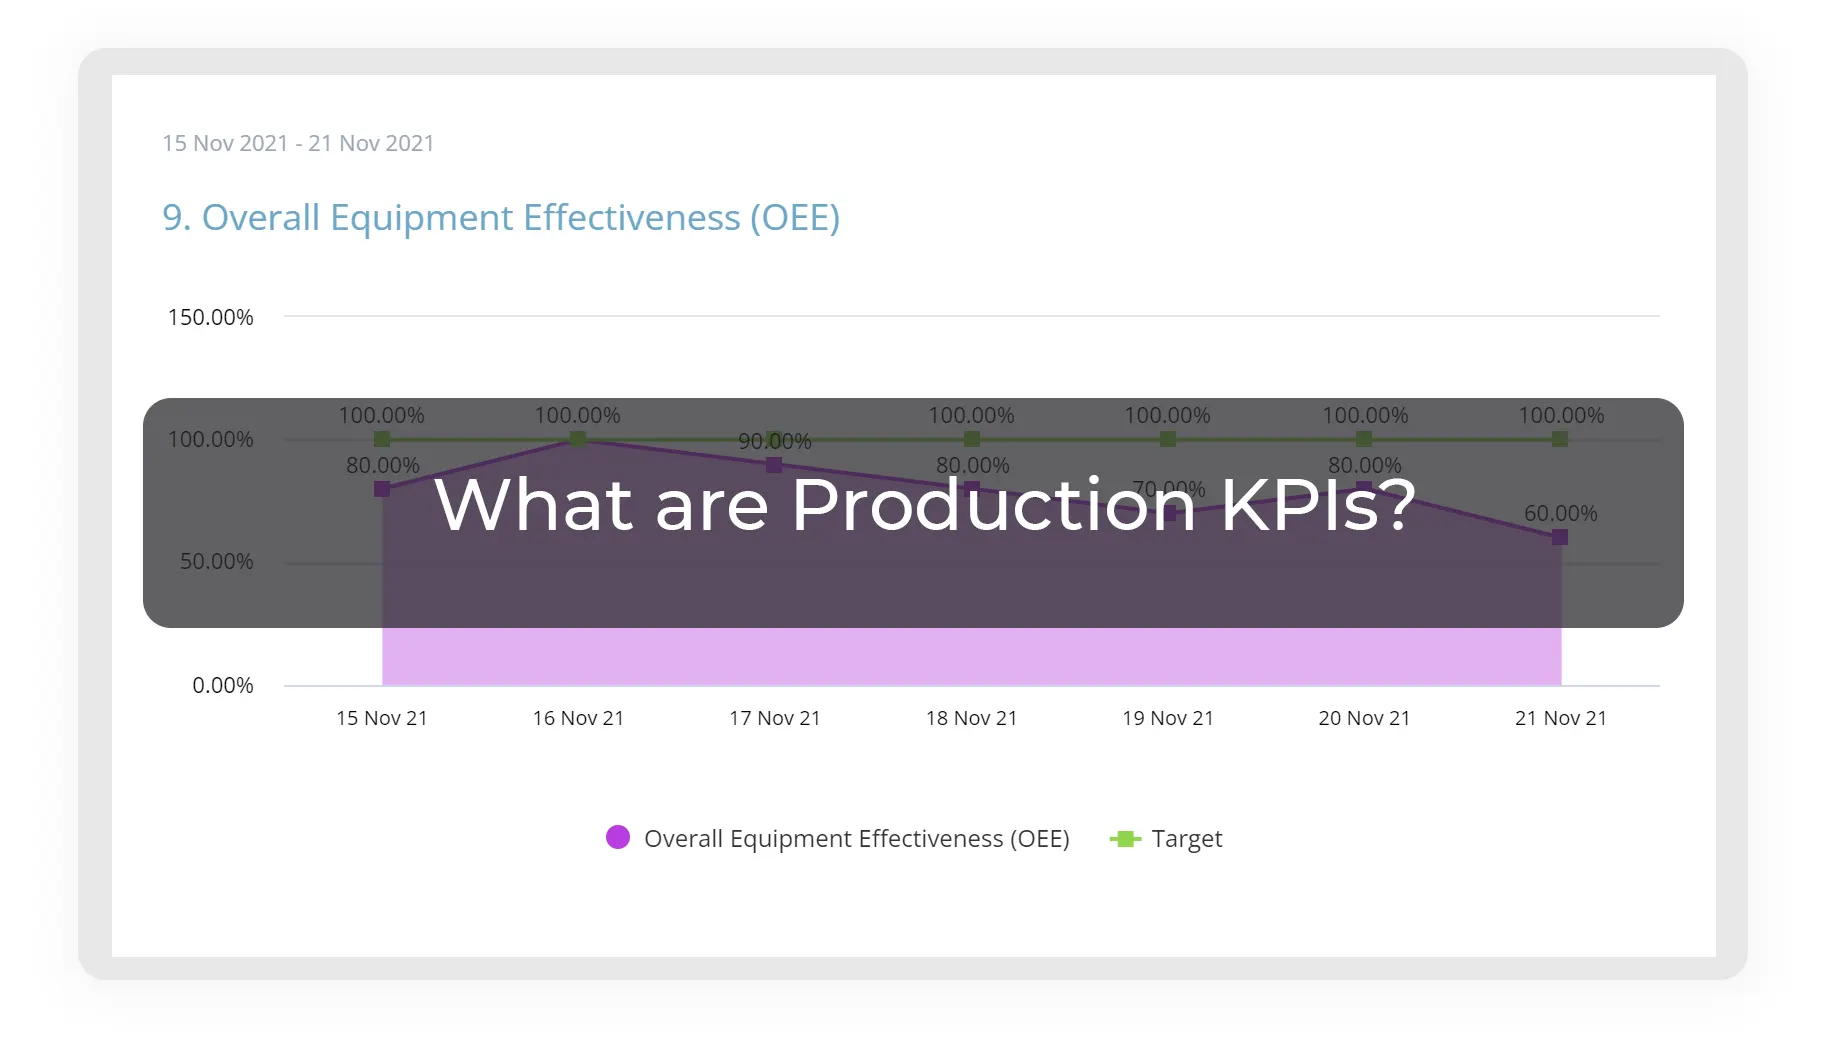The width and height of the screenshot is (1841, 1056).
Task: Click the Target square marker on 21 Nov 21
Action: (1560, 438)
